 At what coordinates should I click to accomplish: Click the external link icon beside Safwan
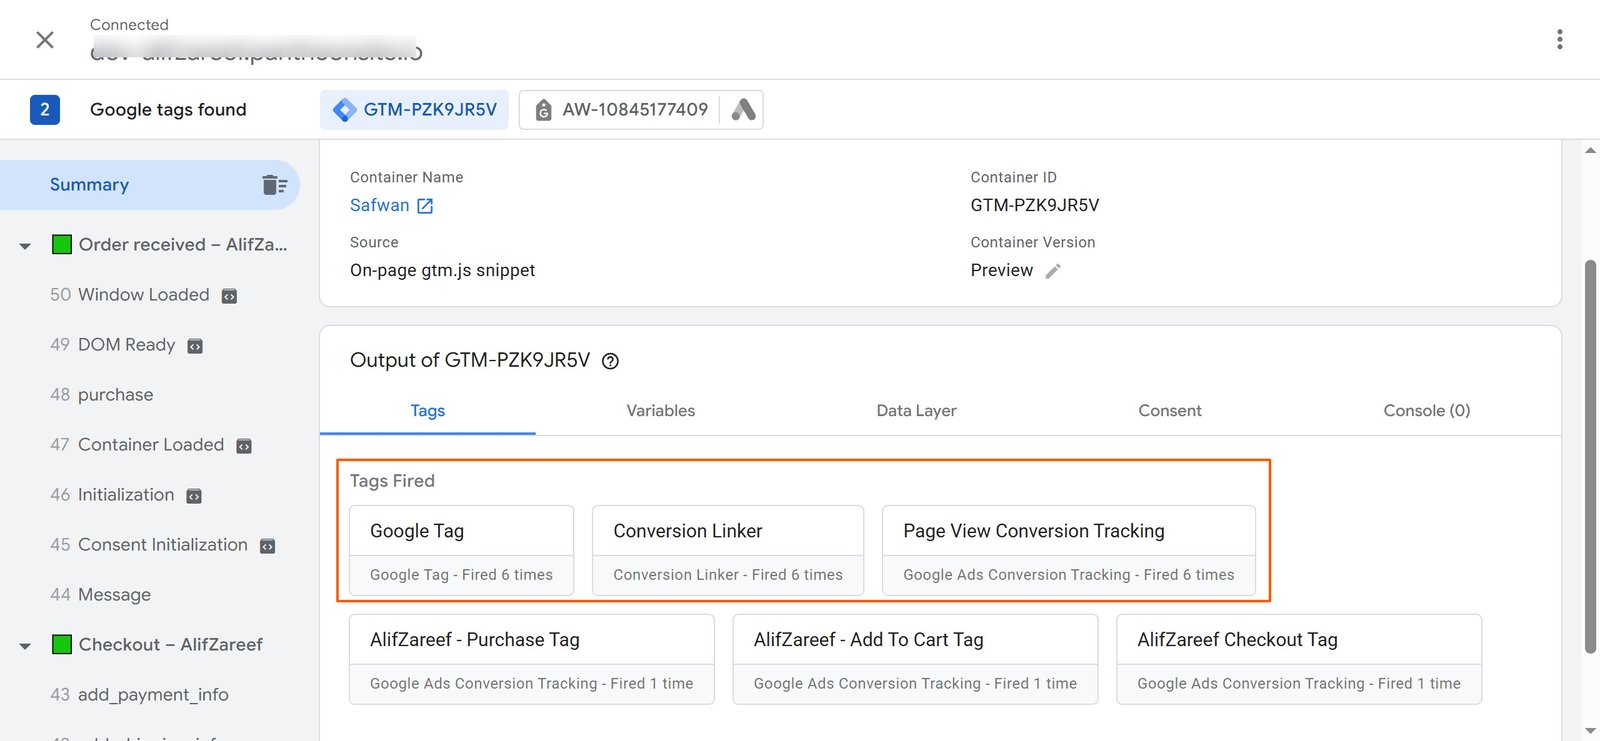[x=425, y=206]
